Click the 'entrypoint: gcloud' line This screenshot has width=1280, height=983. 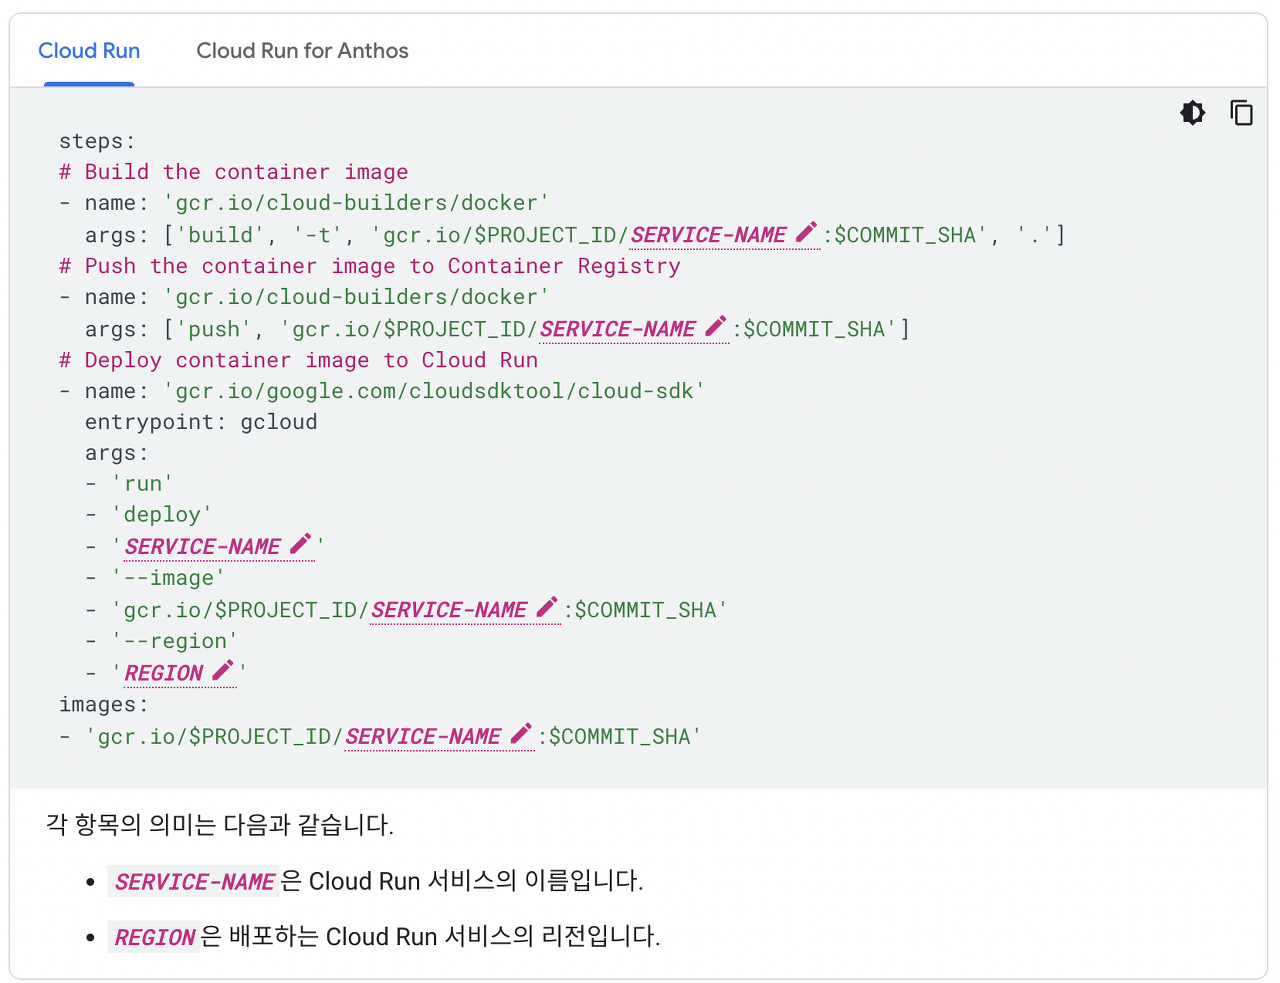click(201, 422)
